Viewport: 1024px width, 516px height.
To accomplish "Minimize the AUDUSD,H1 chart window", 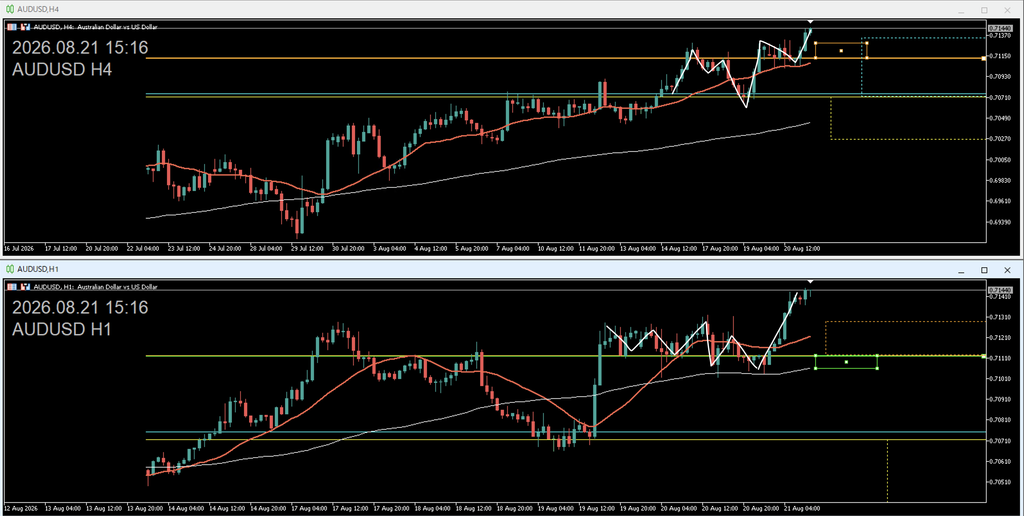I will coord(961,270).
